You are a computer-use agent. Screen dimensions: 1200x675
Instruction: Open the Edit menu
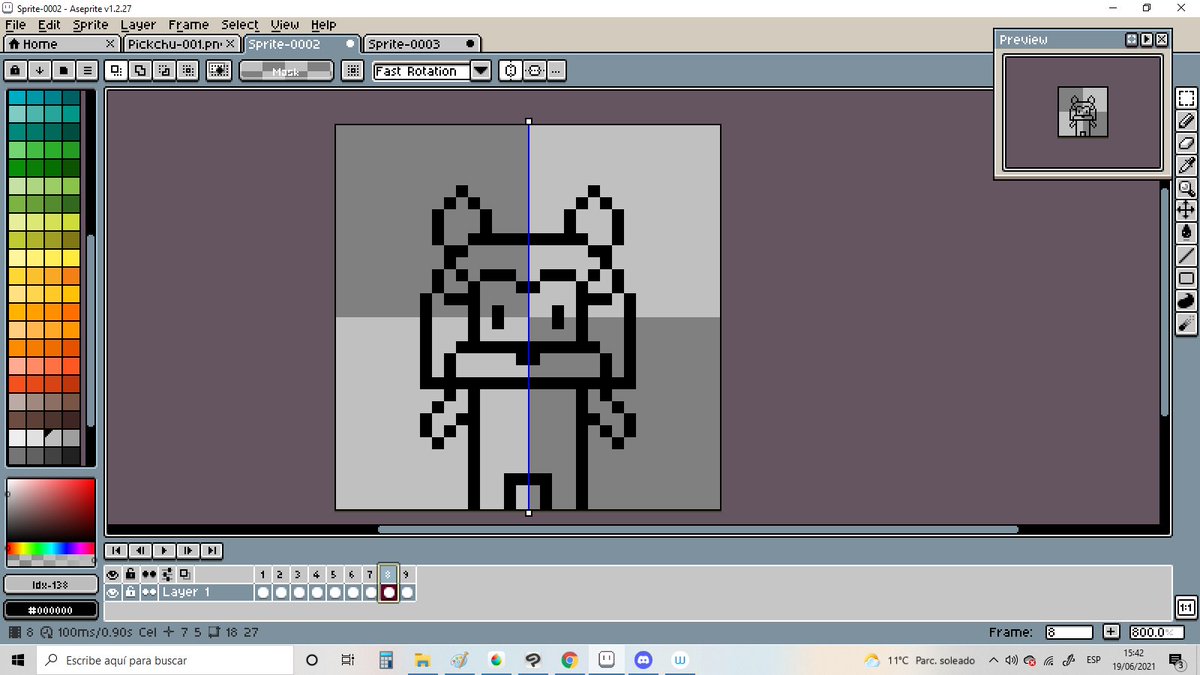pos(49,24)
